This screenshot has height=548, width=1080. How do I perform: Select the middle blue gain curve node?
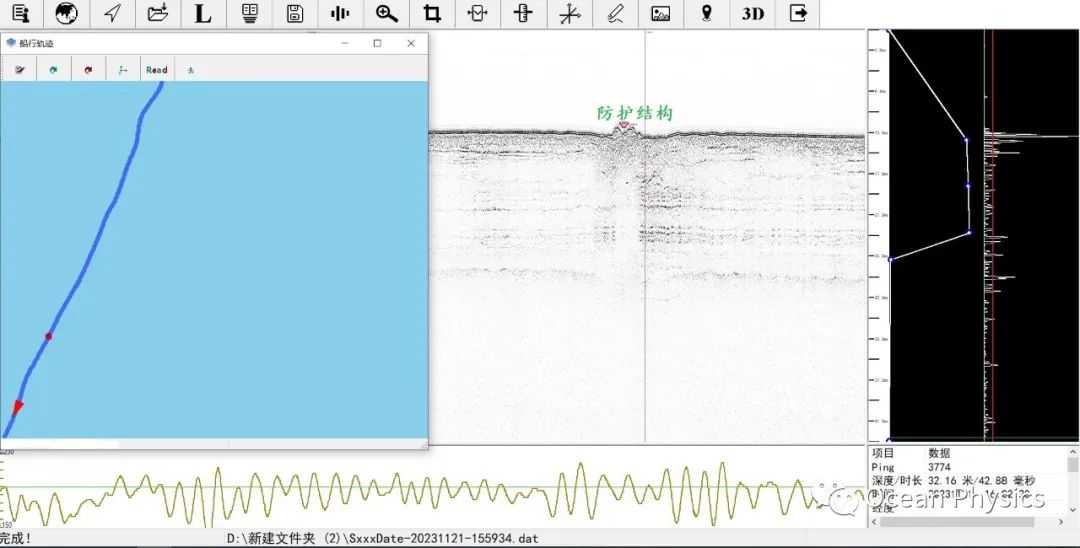tap(968, 186)
